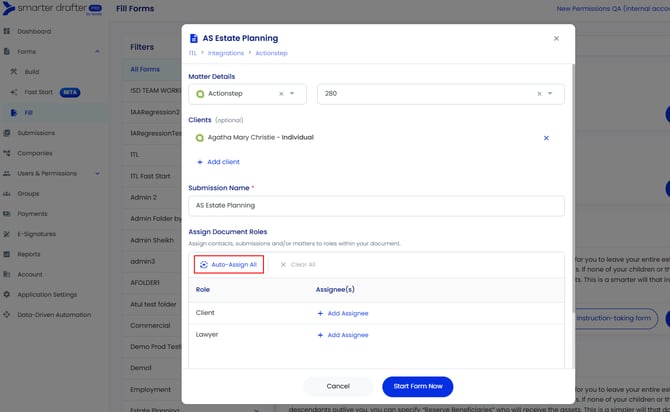The image size is (670, 412).
Task: Open the Companies section icon
Action: [8, 153]
